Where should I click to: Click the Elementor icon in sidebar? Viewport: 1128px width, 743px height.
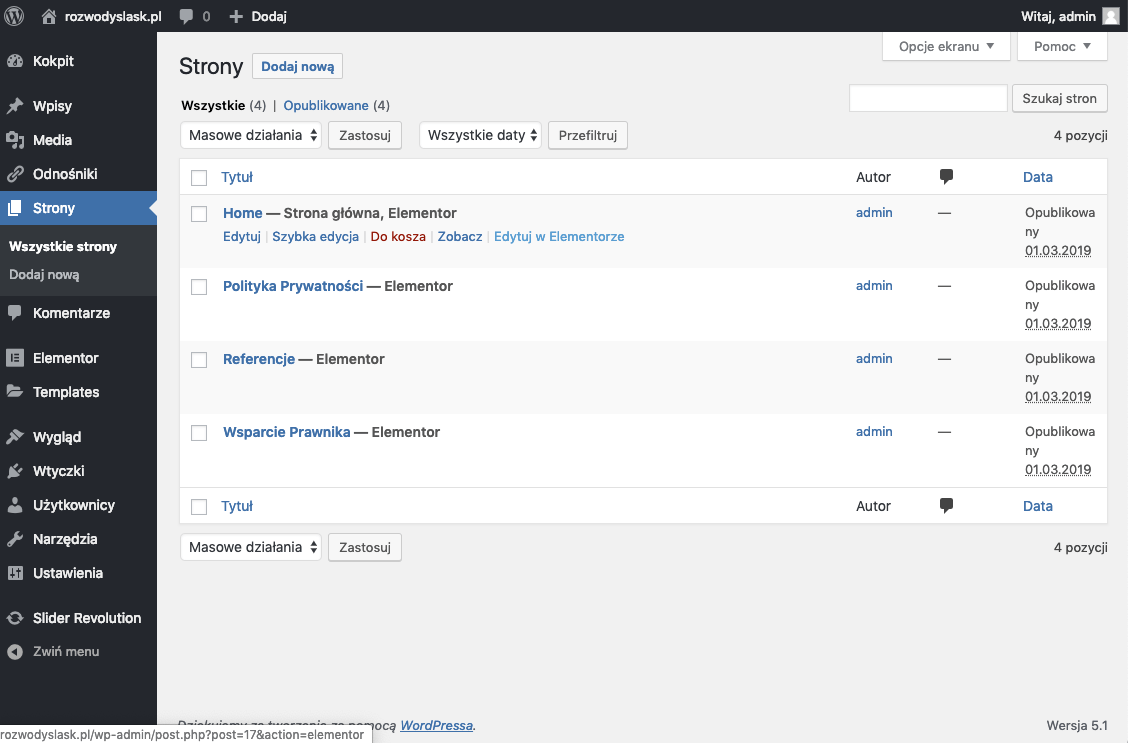pos(15,358)
